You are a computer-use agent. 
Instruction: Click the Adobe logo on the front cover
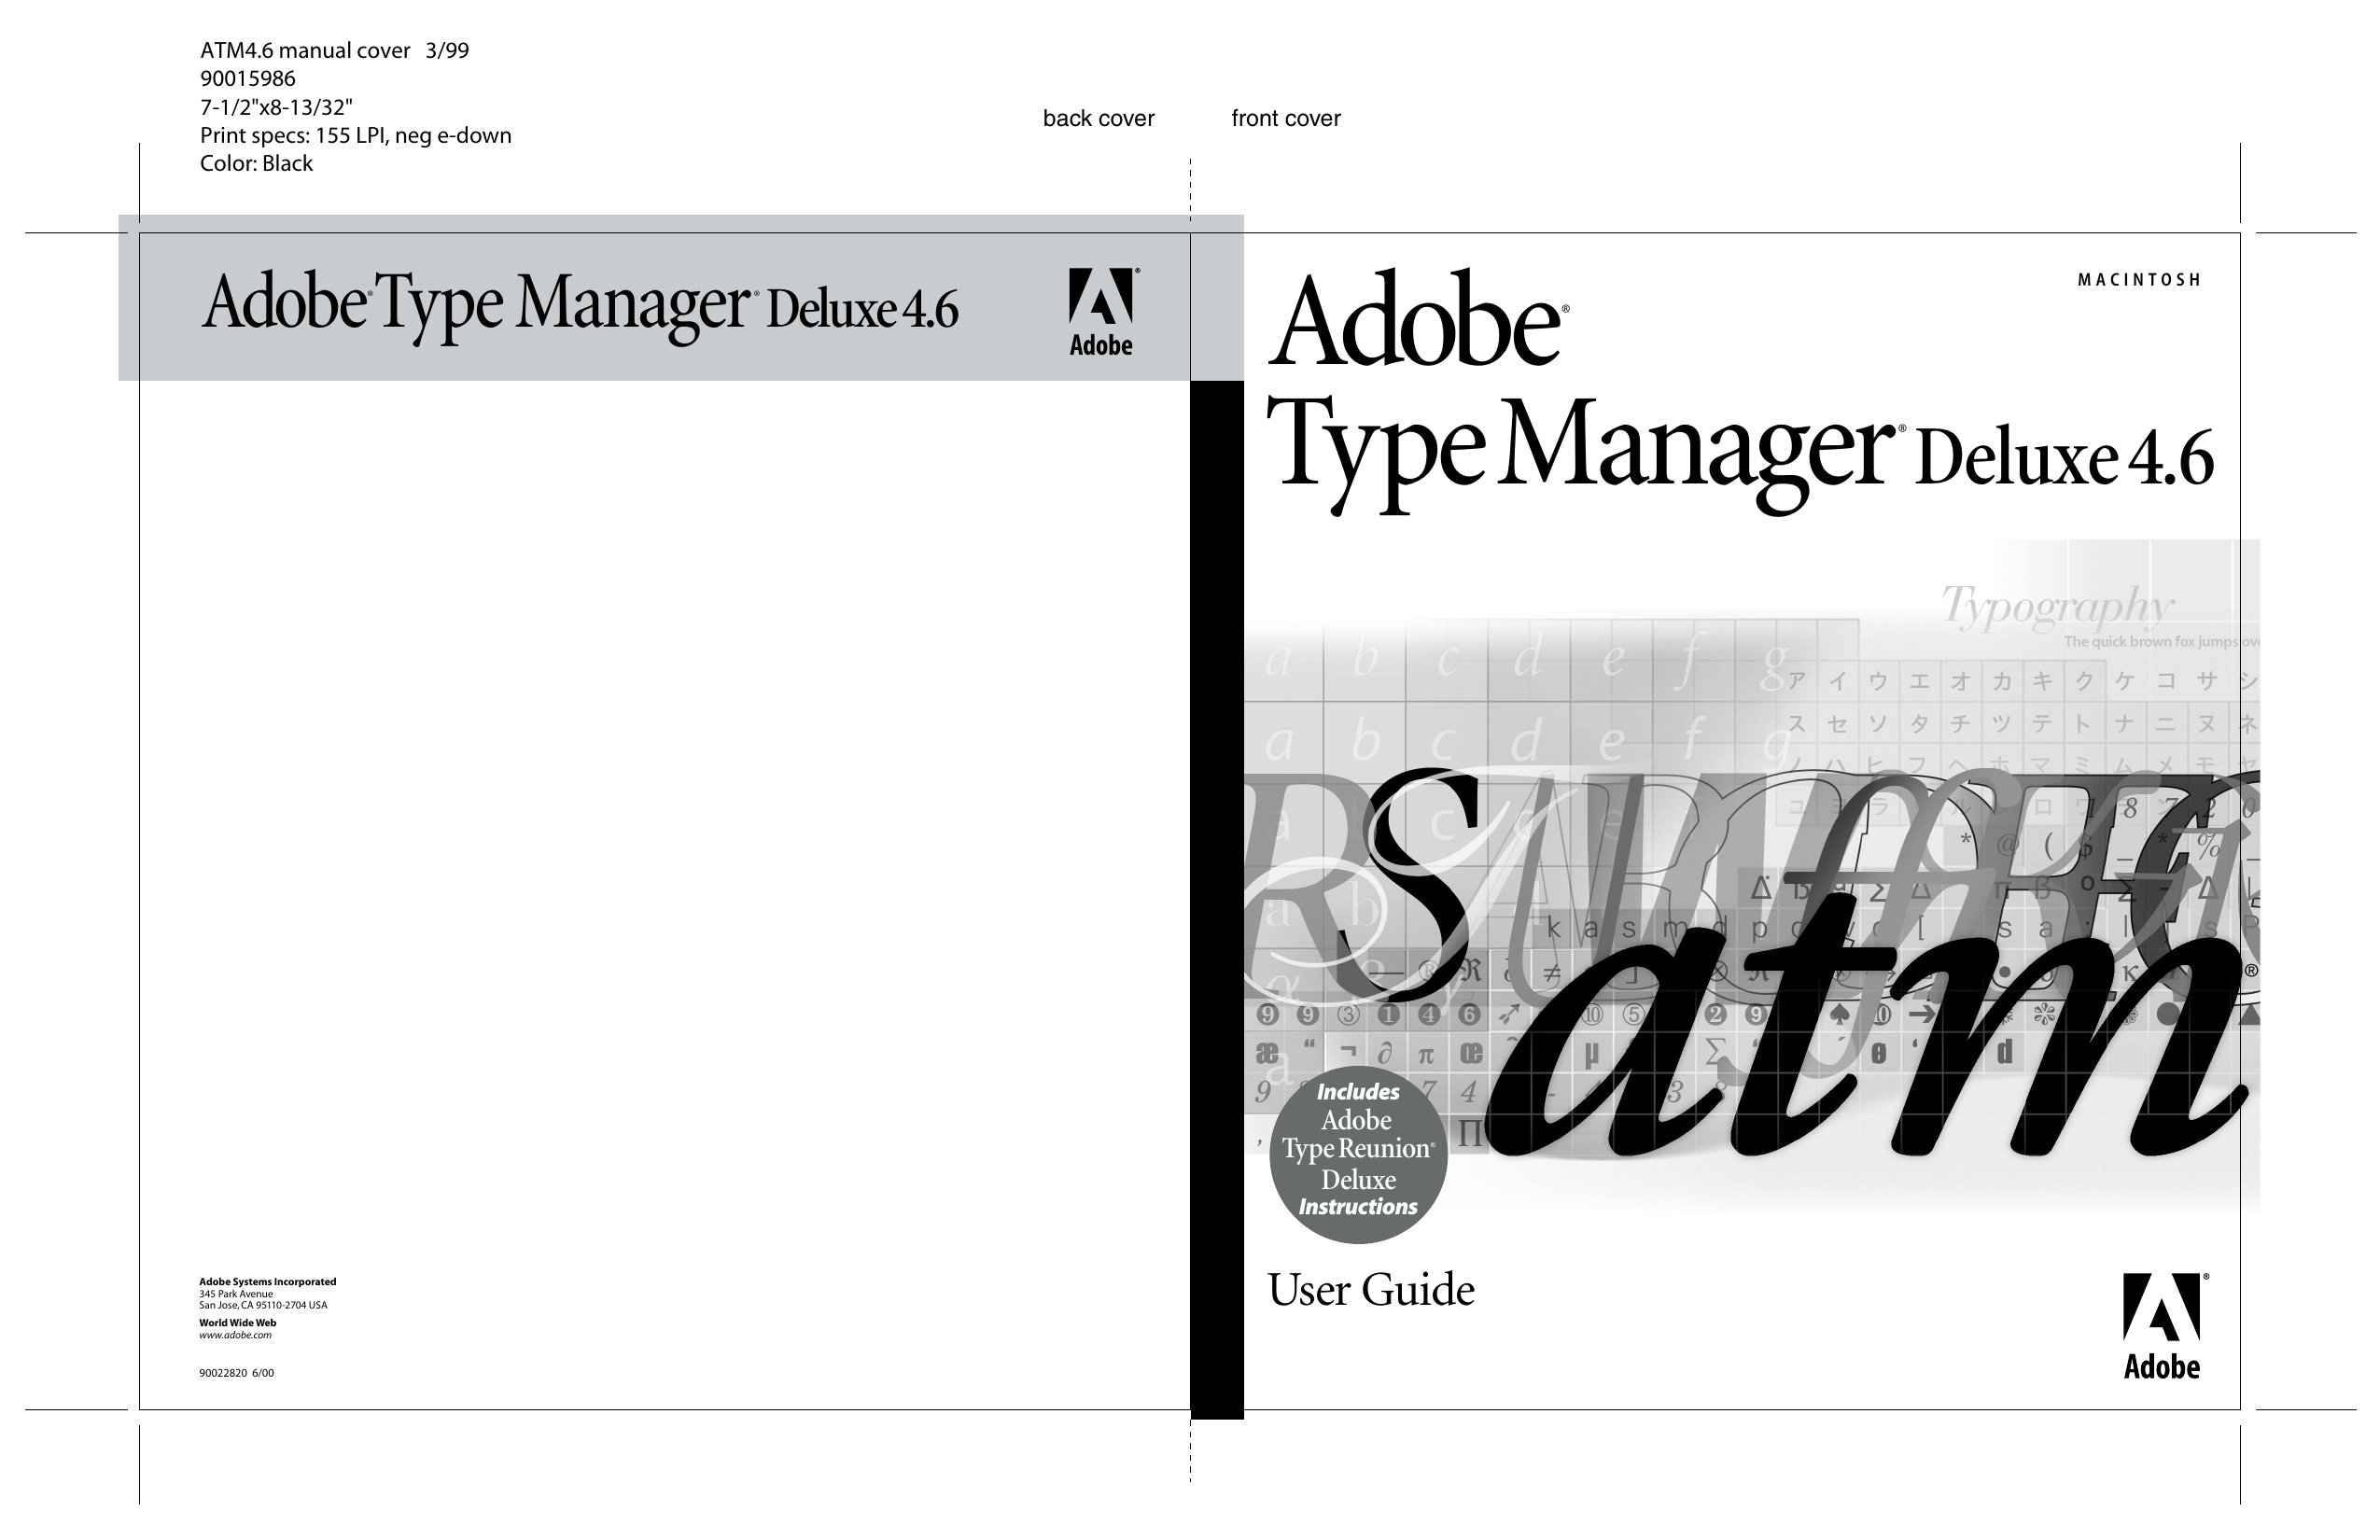click(x=2166, y=1326)
